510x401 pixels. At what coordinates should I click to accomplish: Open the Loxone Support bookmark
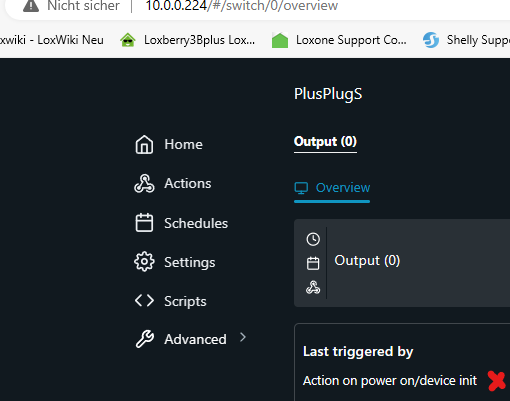tap(339, 40)
